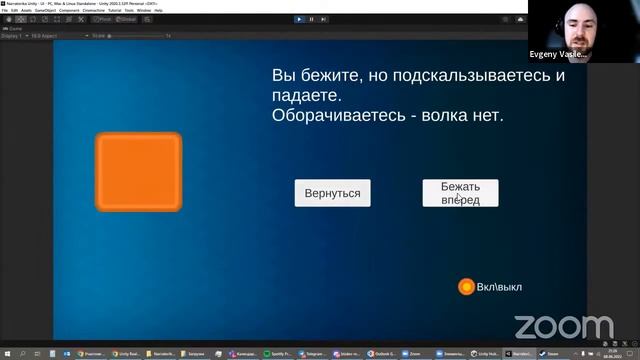Open Task View on the taskbar
The width and height of the screenshot is (640, 360).
tap(37, 354)
